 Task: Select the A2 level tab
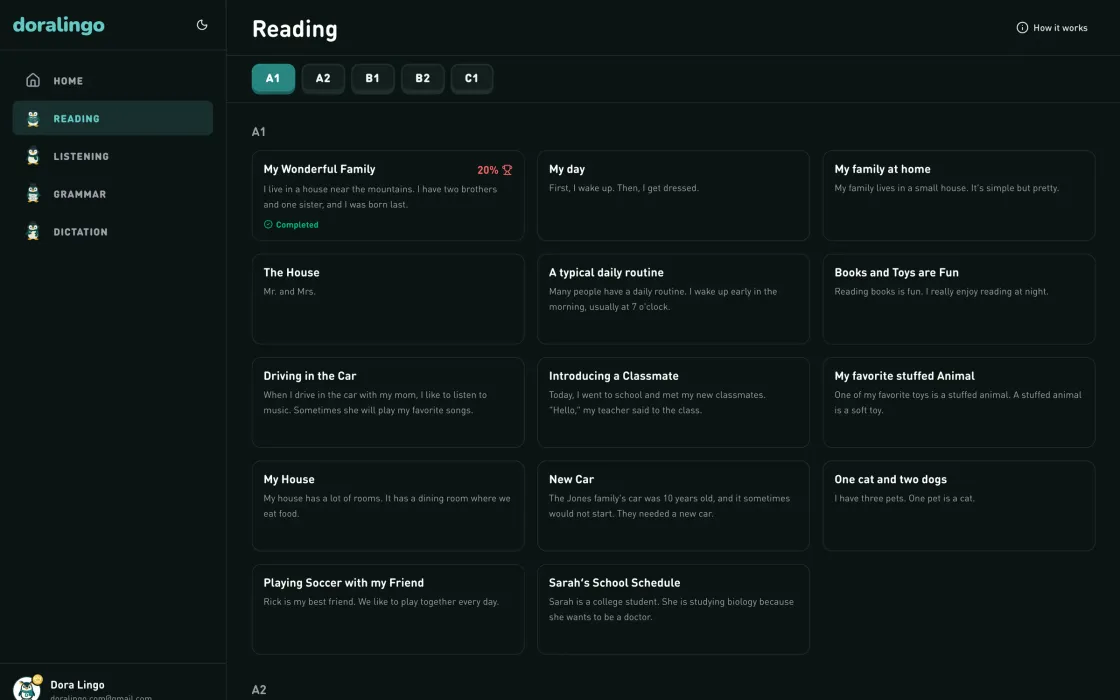coord(323,79)
